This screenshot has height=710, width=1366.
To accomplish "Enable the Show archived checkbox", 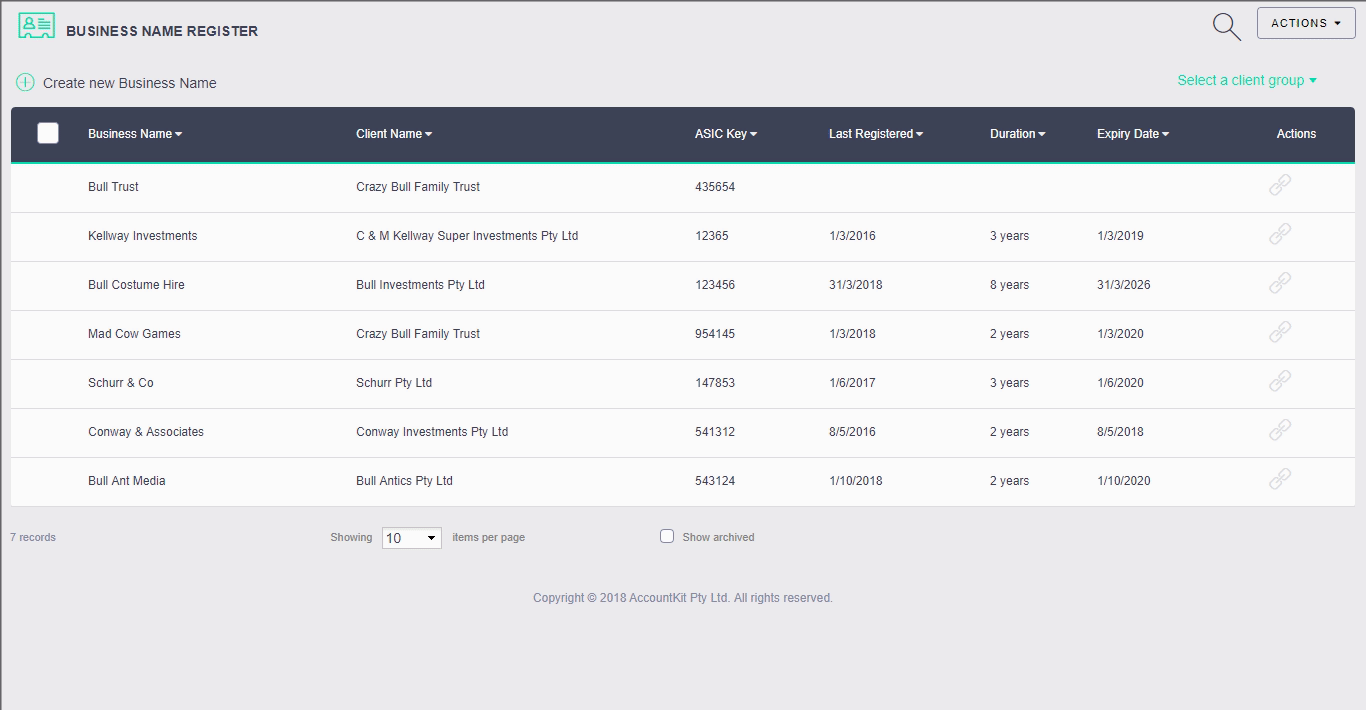I will (667, 536).
